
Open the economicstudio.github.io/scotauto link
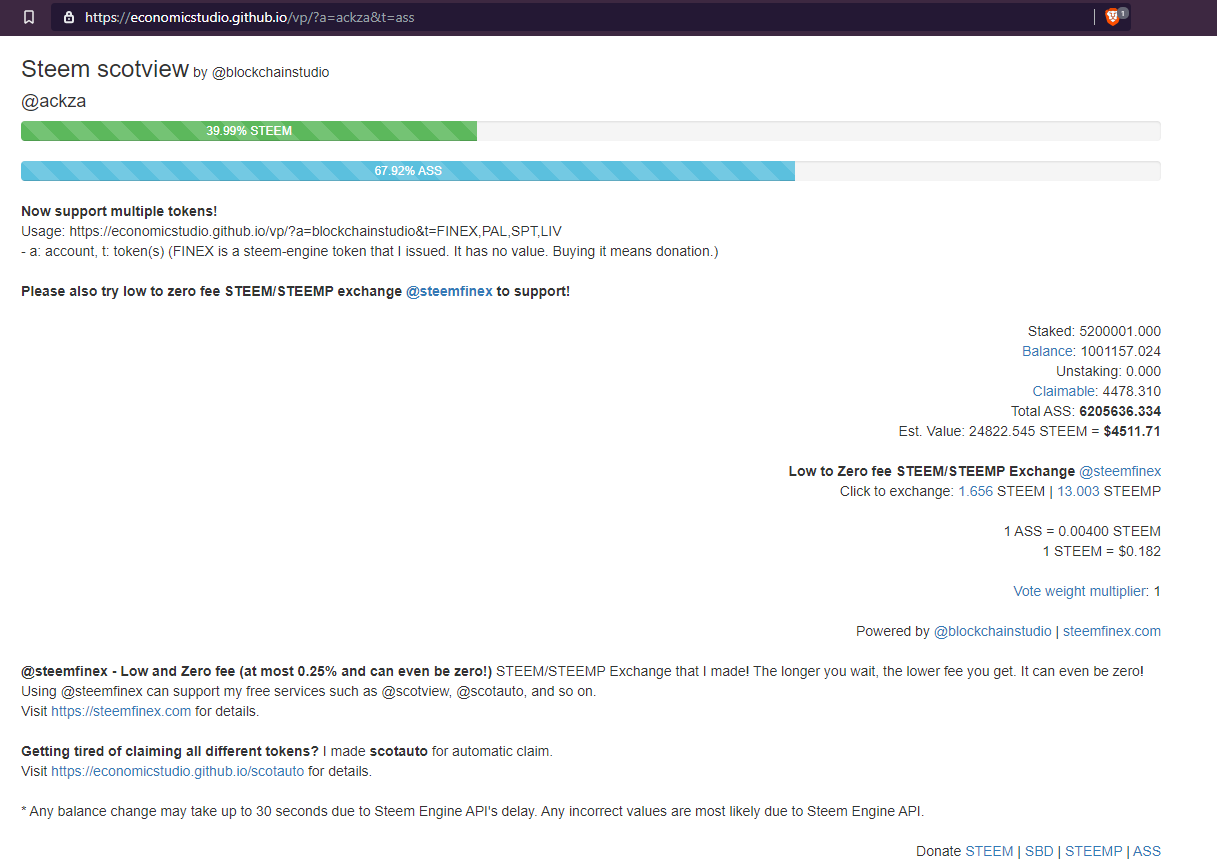177,772
